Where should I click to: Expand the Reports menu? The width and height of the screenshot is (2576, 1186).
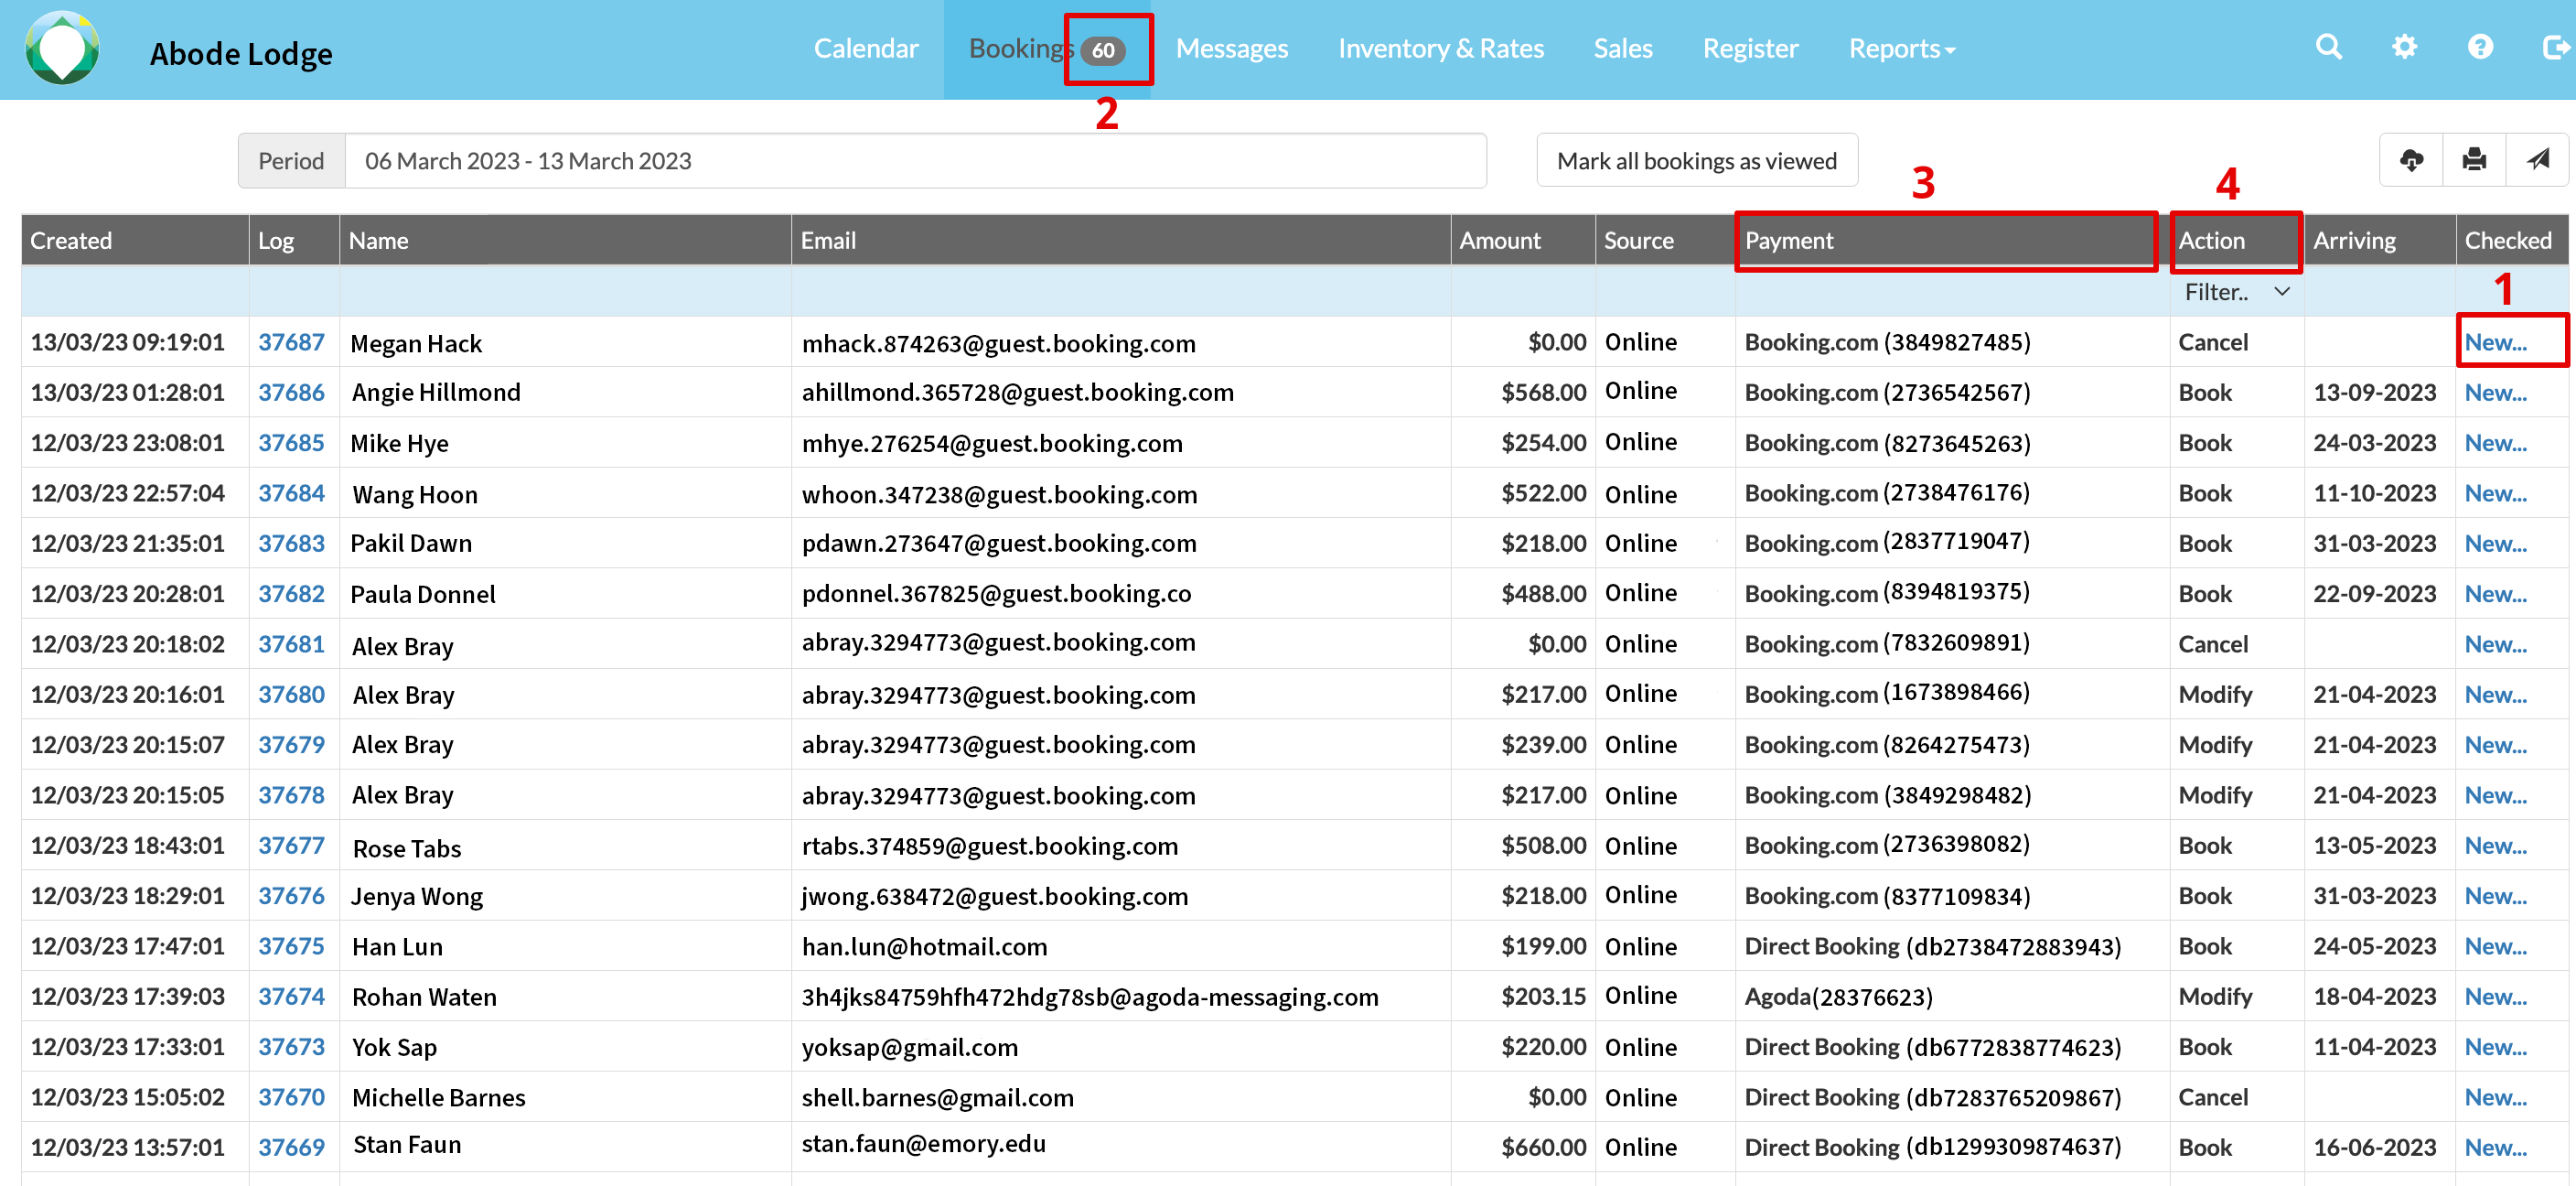tap(1901, 49)
